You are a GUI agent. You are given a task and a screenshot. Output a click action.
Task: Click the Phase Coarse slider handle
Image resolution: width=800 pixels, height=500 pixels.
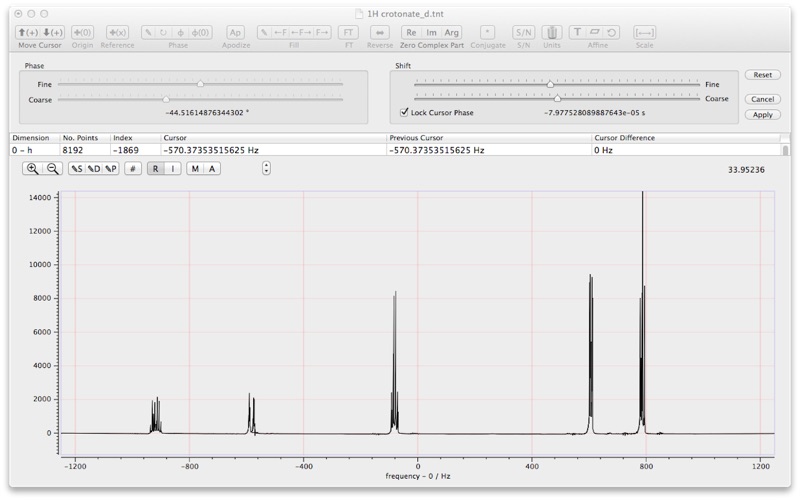click(x=166, y=99)
